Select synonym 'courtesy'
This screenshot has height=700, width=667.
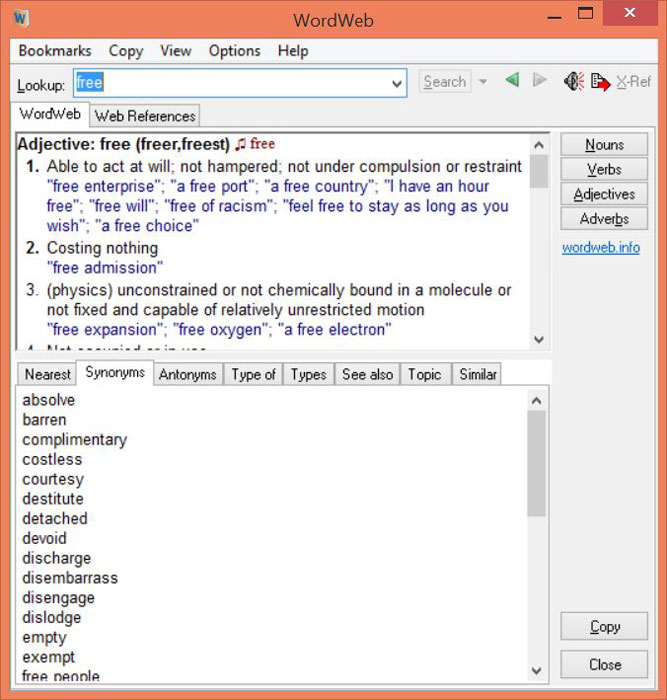click(53, 479)
